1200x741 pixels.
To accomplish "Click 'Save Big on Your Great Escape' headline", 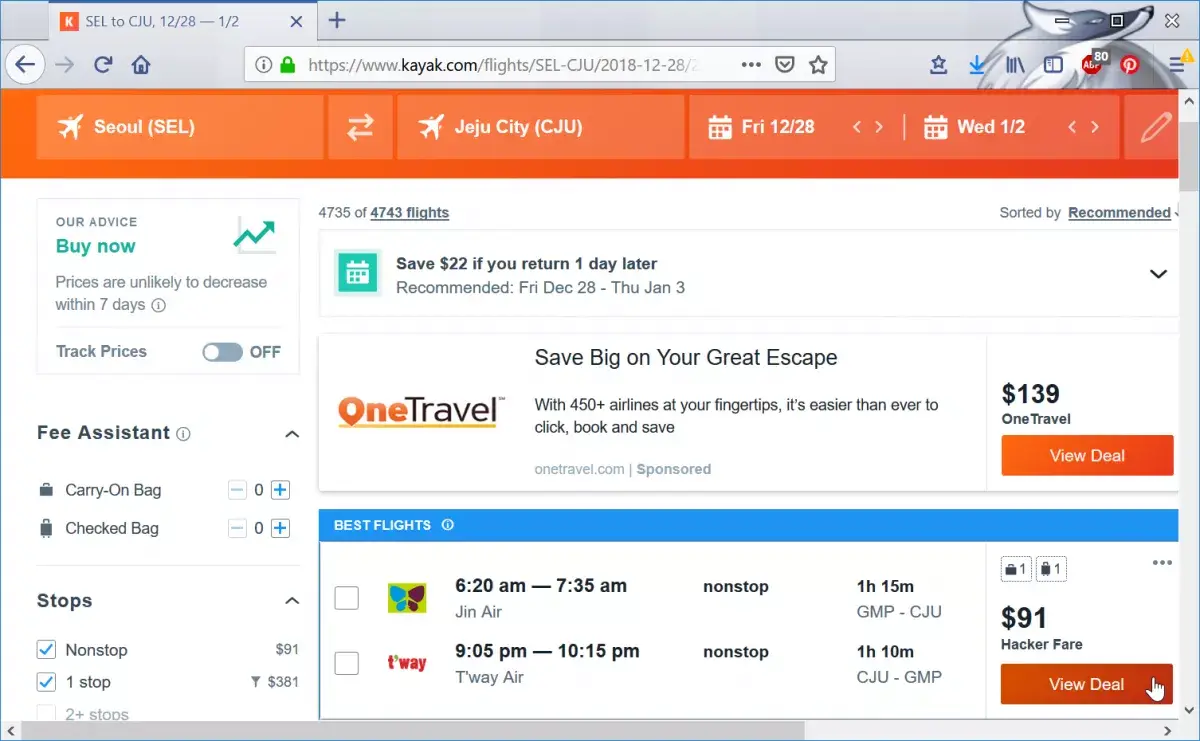I will coord(686,358).
